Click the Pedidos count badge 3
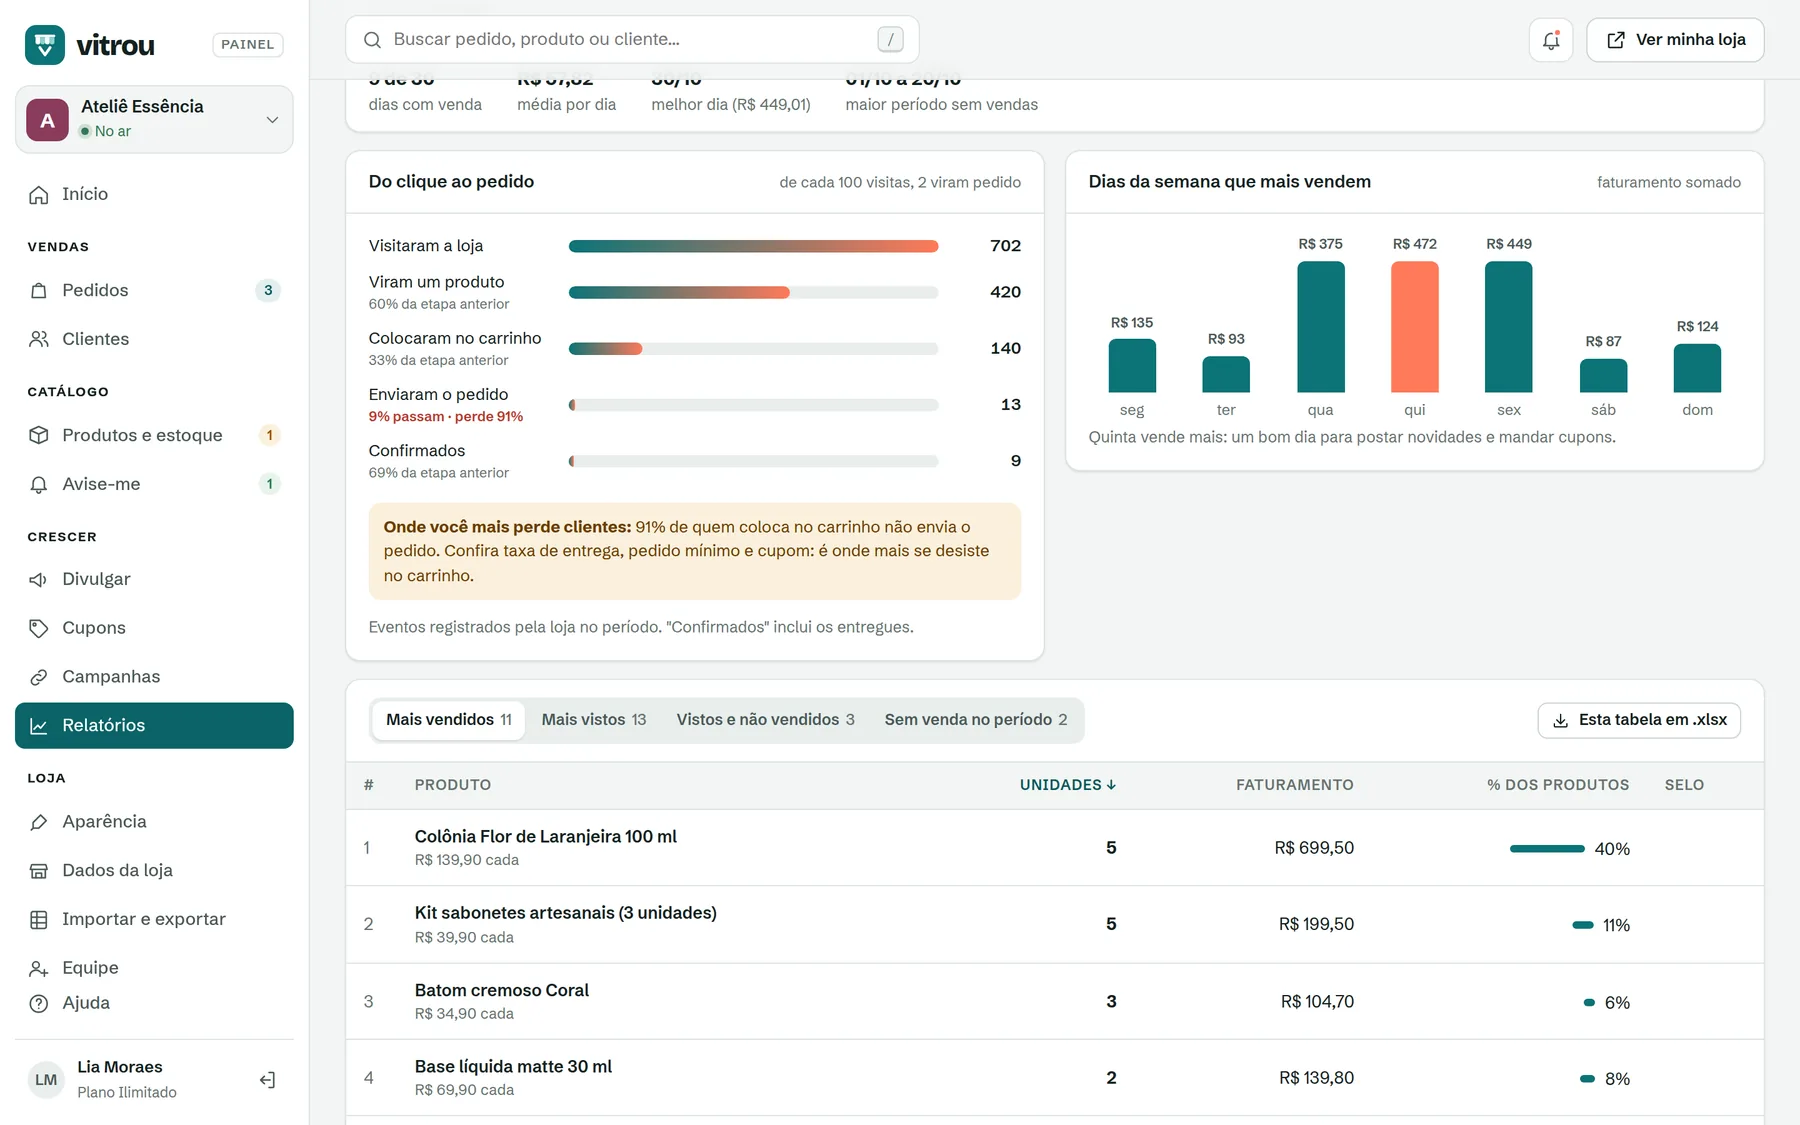This screenshot has width=1800, height=1125. (268, 291)
